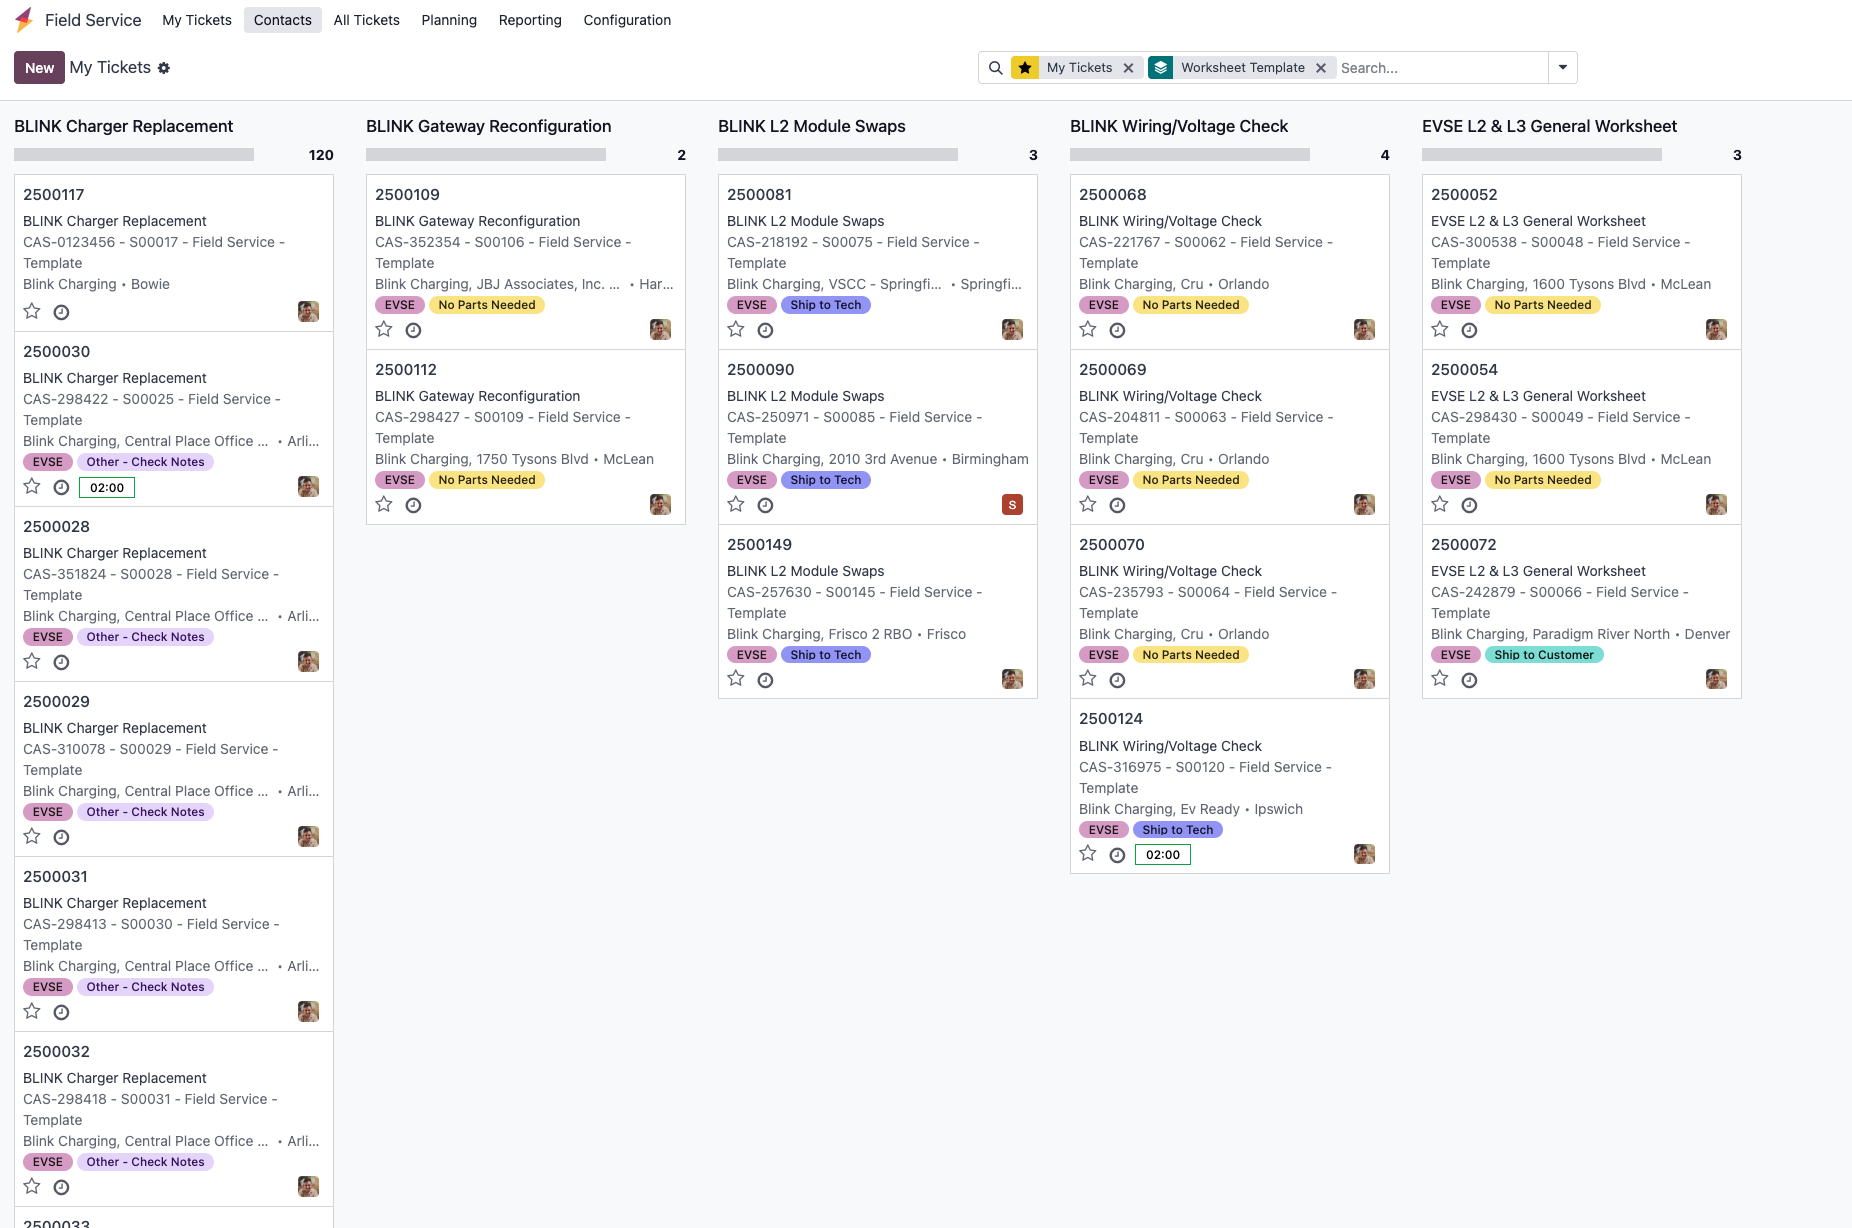This screenshot has width=1852, height=1228.
Task: Open activity clock on ticket 2500112
Action: tap(413, 505)
